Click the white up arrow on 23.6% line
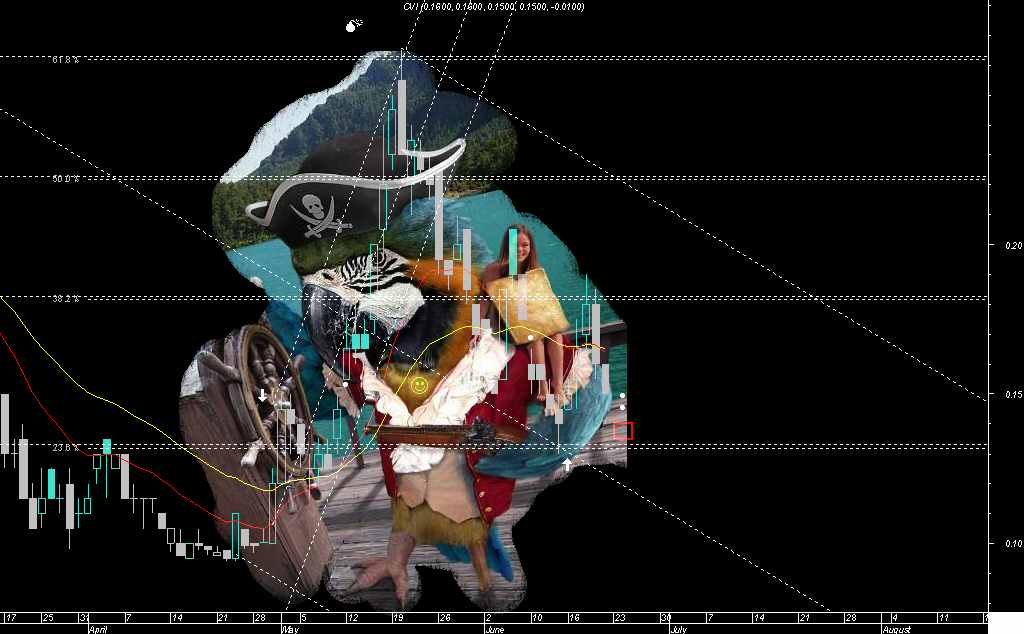This screenshot has width=1024, height=634. click(x=568, y=464)
